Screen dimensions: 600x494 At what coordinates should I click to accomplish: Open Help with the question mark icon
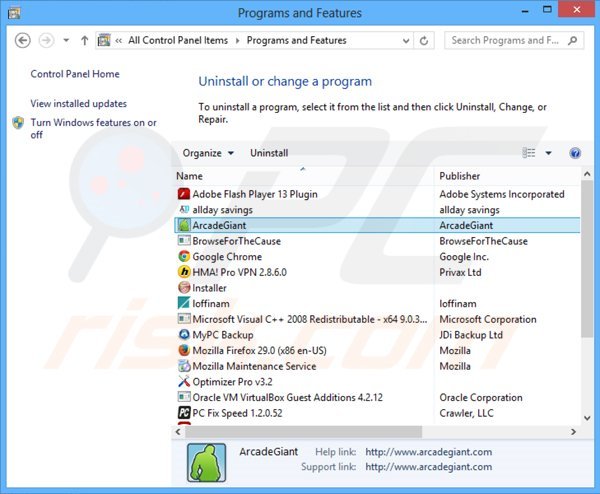(x=575, y=153)
